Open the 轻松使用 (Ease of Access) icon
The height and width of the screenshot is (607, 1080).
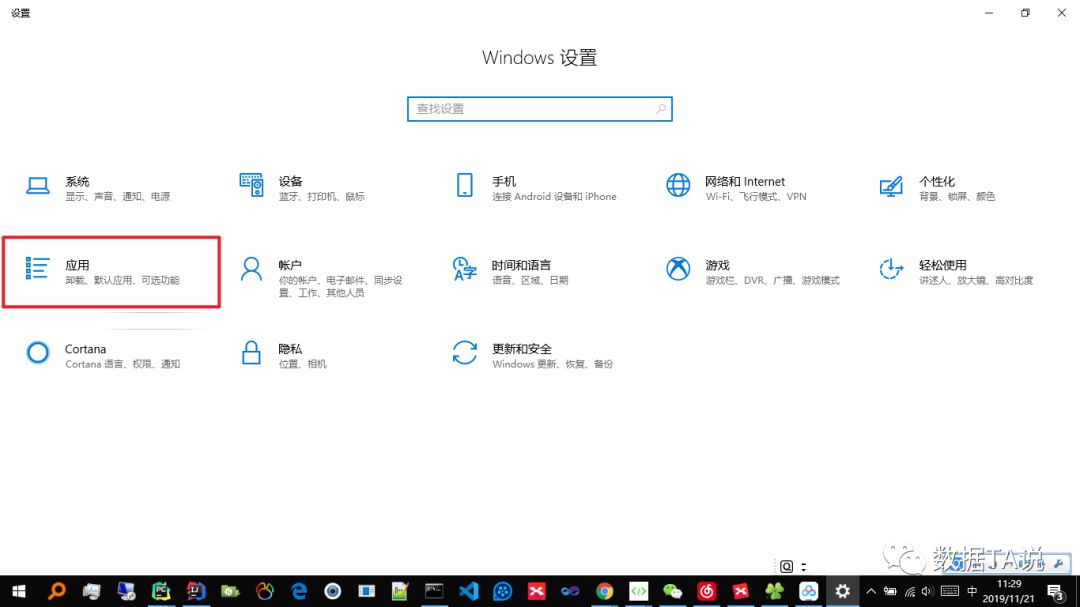[x=891, y=269]
